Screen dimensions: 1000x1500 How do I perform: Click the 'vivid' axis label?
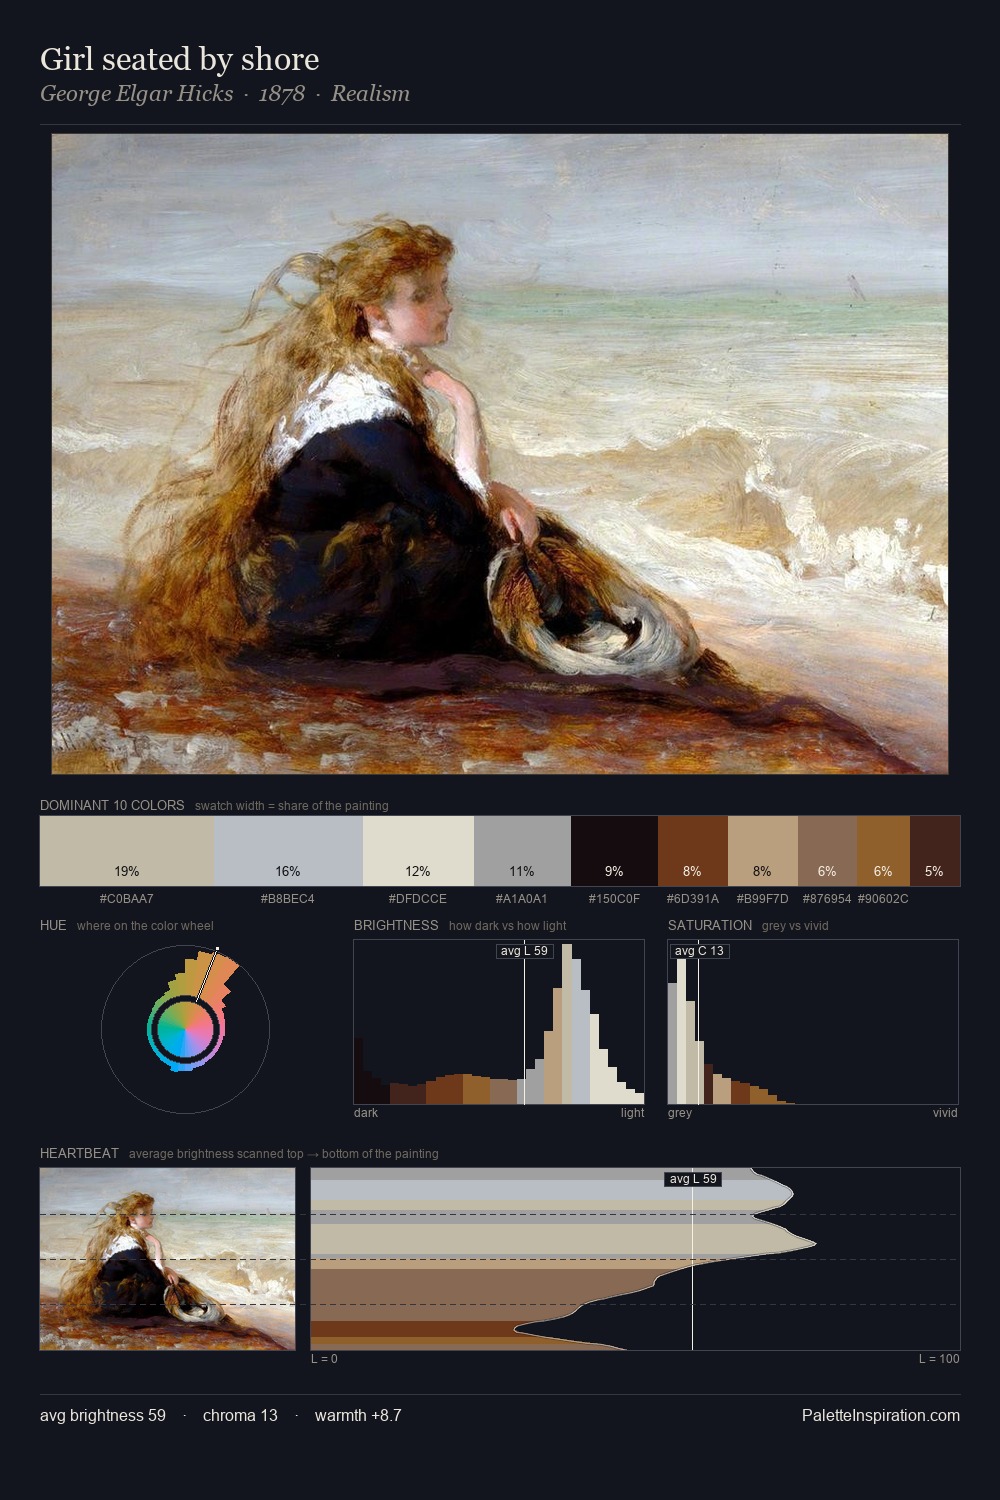945,1113
